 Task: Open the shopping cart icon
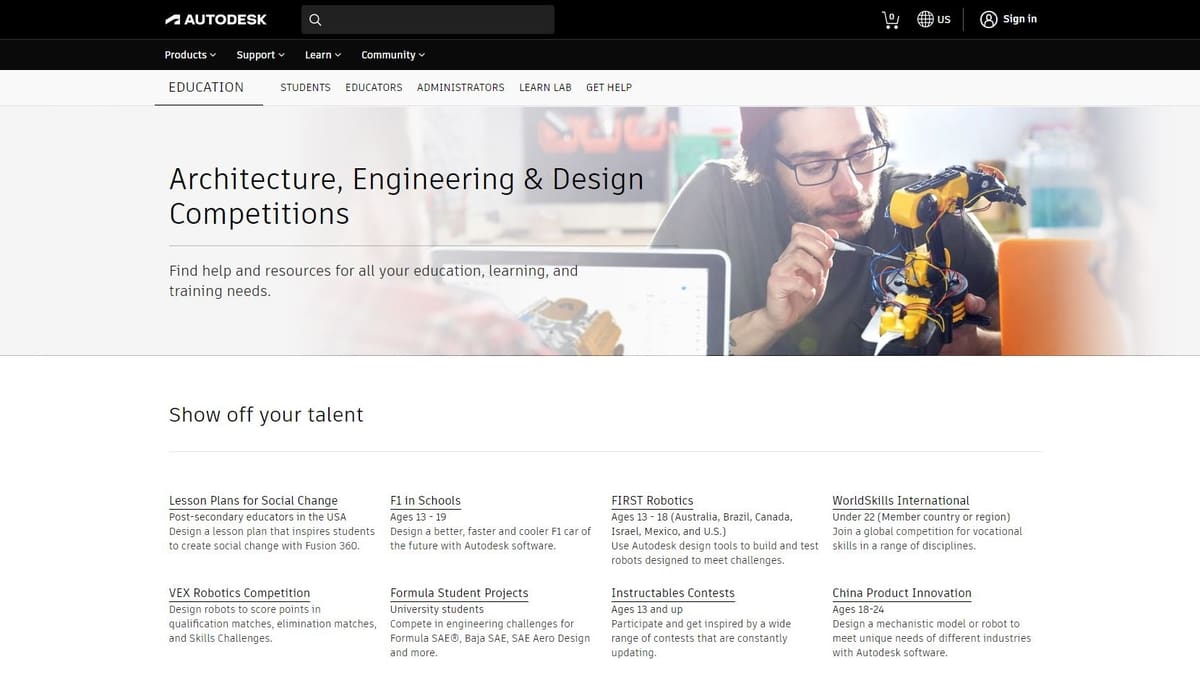[x=890, y=19]
